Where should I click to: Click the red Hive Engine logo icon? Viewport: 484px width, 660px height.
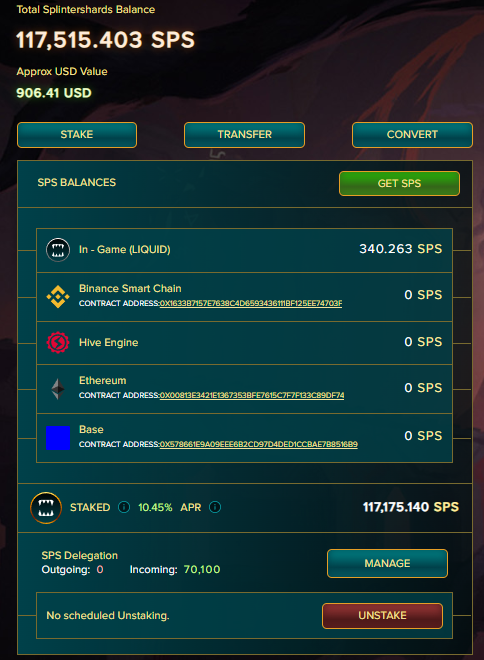(x=58, y=342)
